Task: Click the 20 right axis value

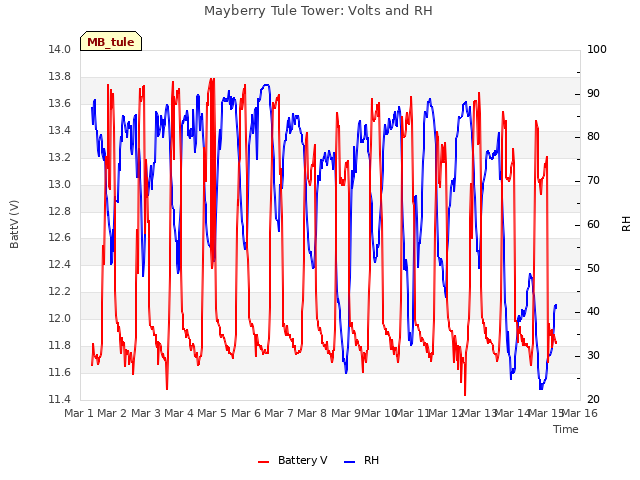Action: click(x=593, y=399)
